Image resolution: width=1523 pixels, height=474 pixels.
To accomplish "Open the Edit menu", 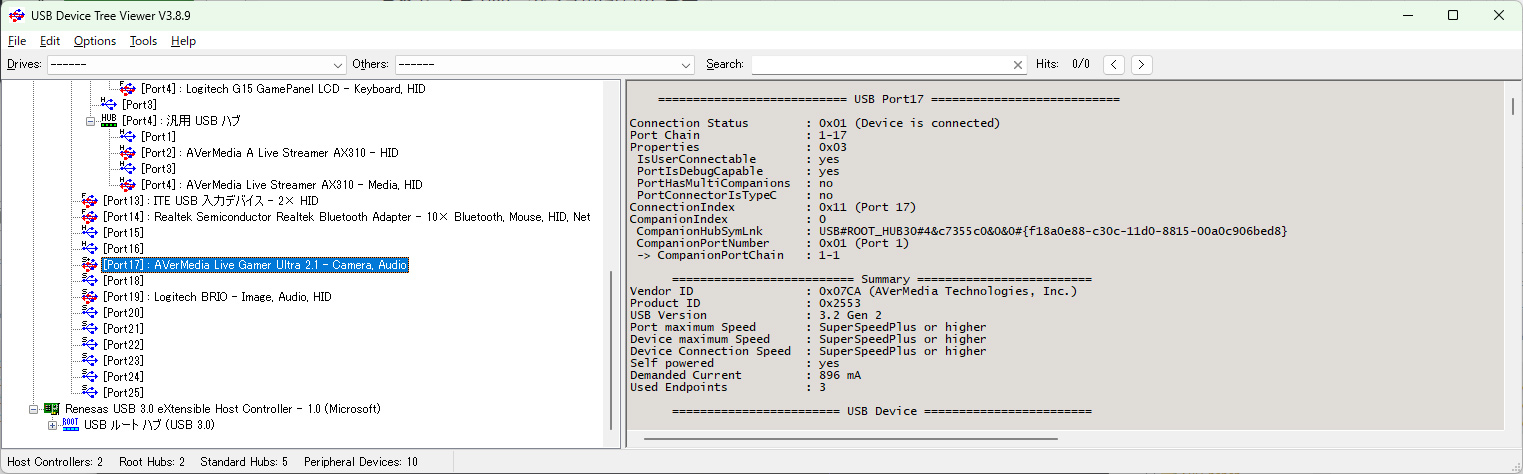I will (x=50, y=41).
